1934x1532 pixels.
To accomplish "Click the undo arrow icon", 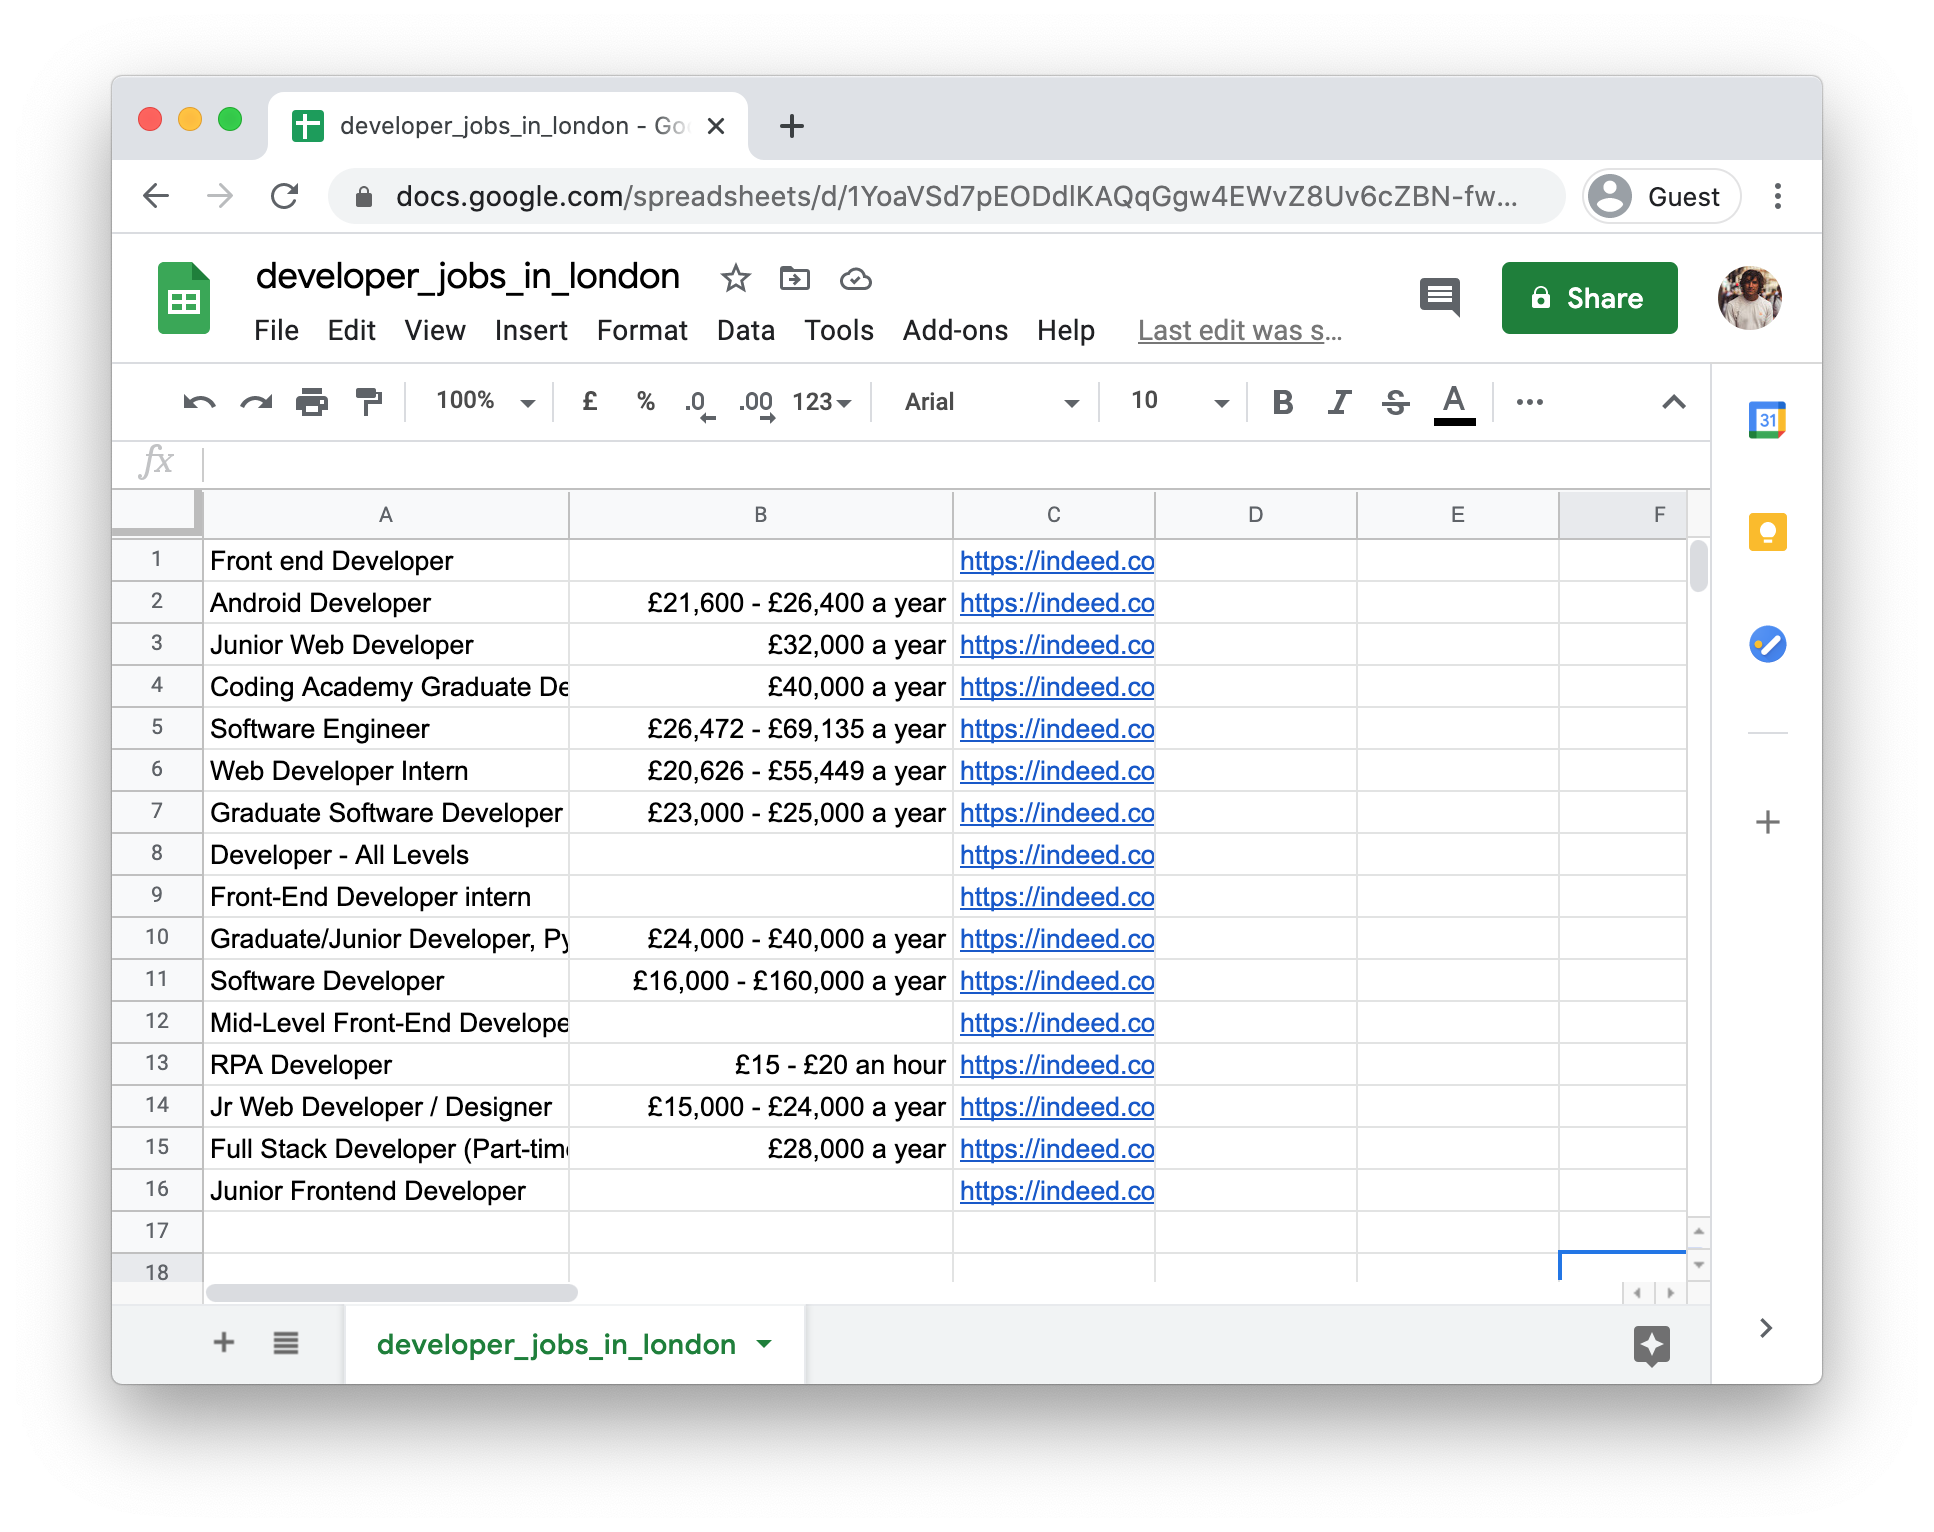I will pyautogui.click(x=201, y=402).
